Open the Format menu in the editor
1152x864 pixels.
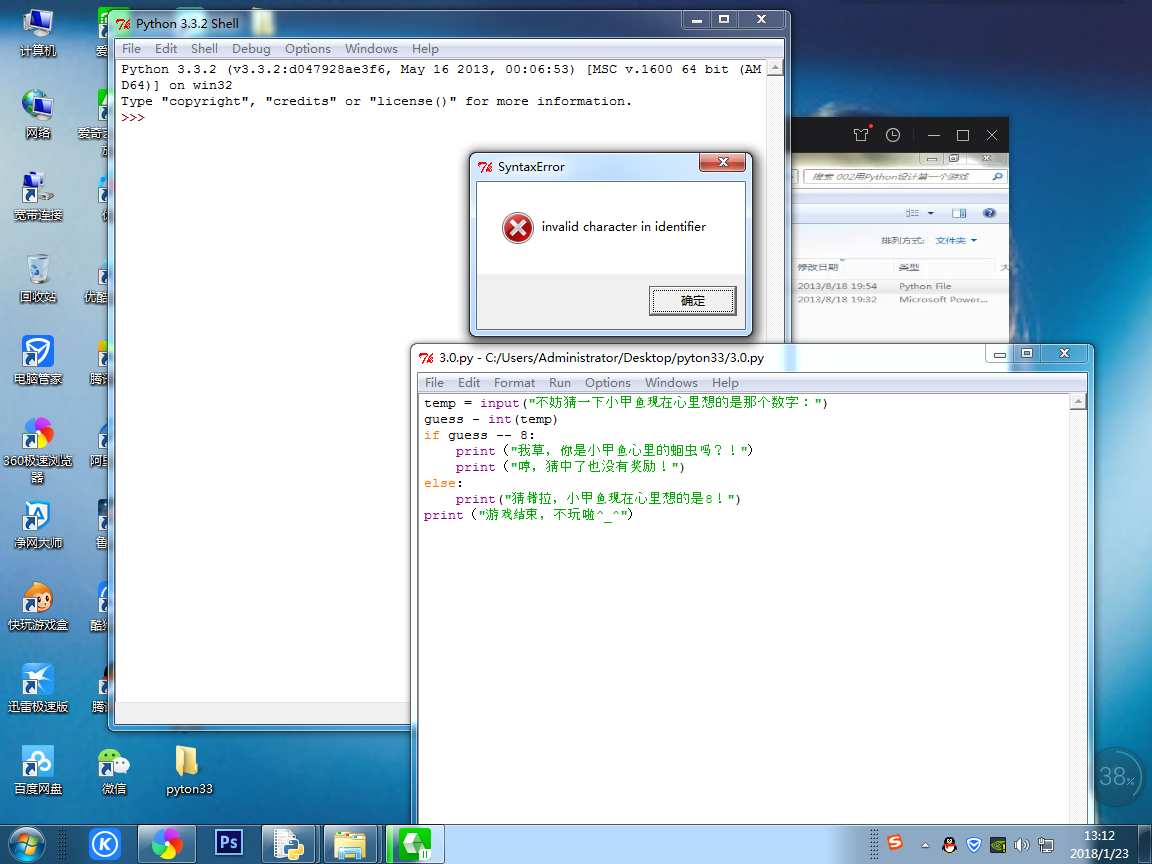point(514,382)
